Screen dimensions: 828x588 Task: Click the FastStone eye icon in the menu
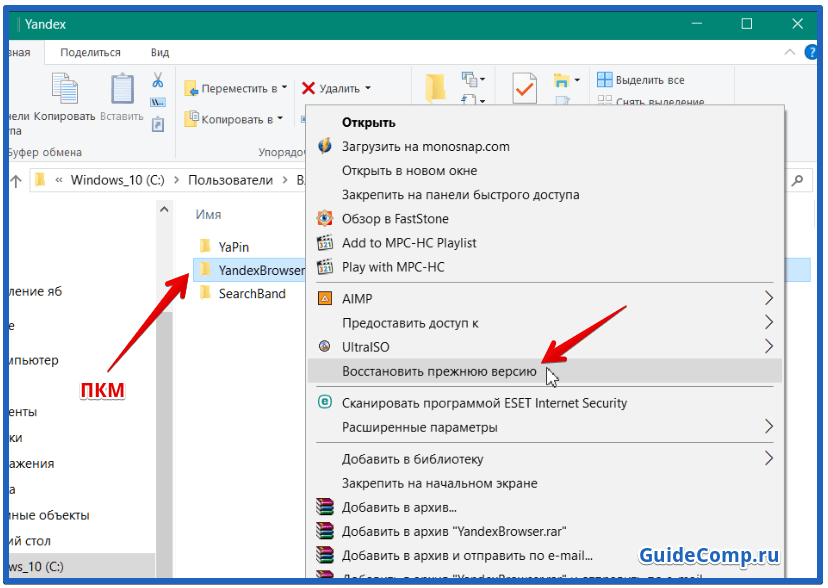(x=325, y=218)
